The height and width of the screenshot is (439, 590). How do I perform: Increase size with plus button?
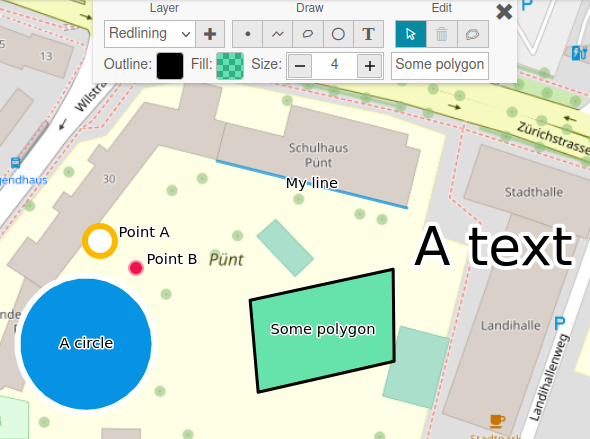point(370,66)
